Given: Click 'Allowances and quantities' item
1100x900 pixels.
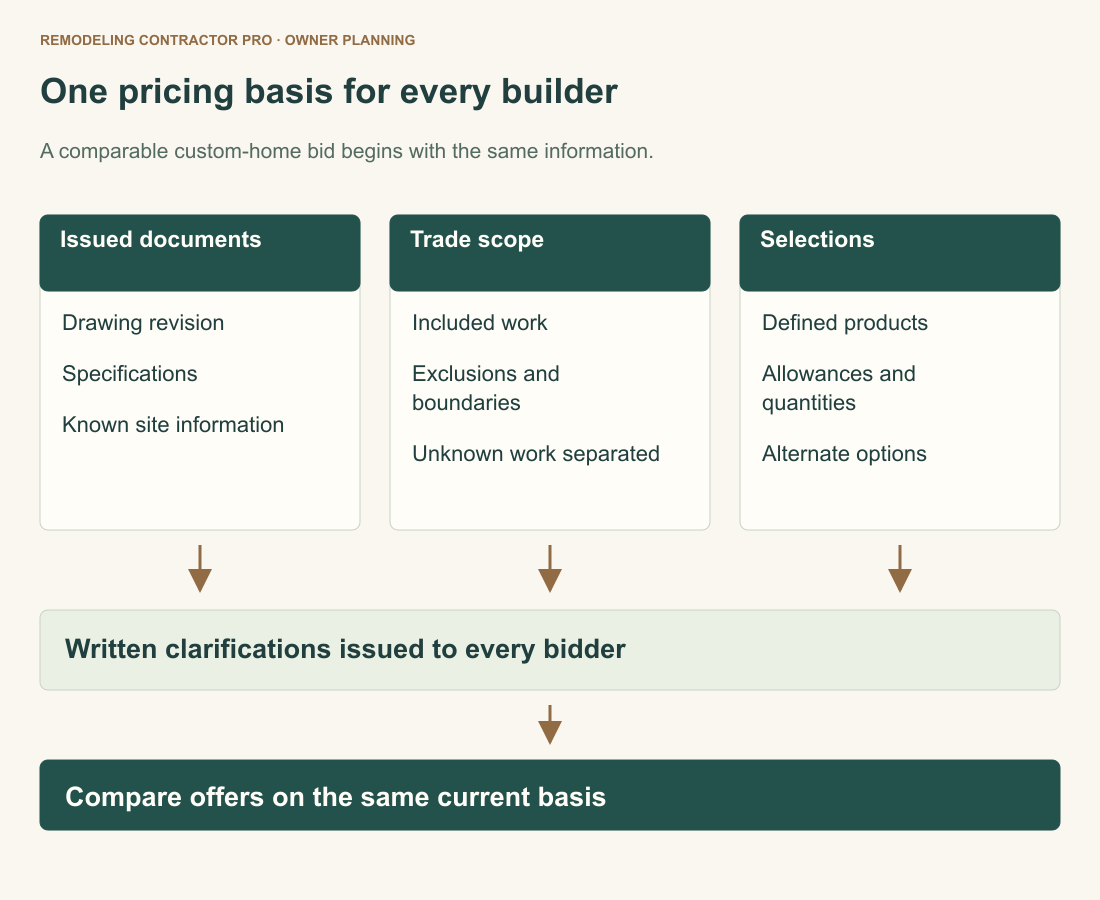Looking at the screenshot, I should click(x=839, y=388).
